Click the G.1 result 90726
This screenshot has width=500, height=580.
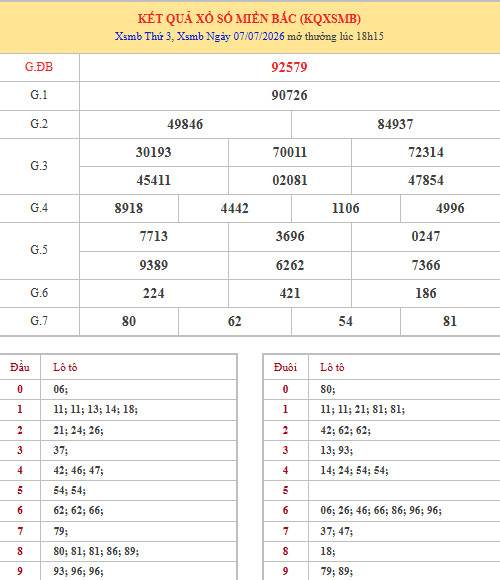pos(289,95)
